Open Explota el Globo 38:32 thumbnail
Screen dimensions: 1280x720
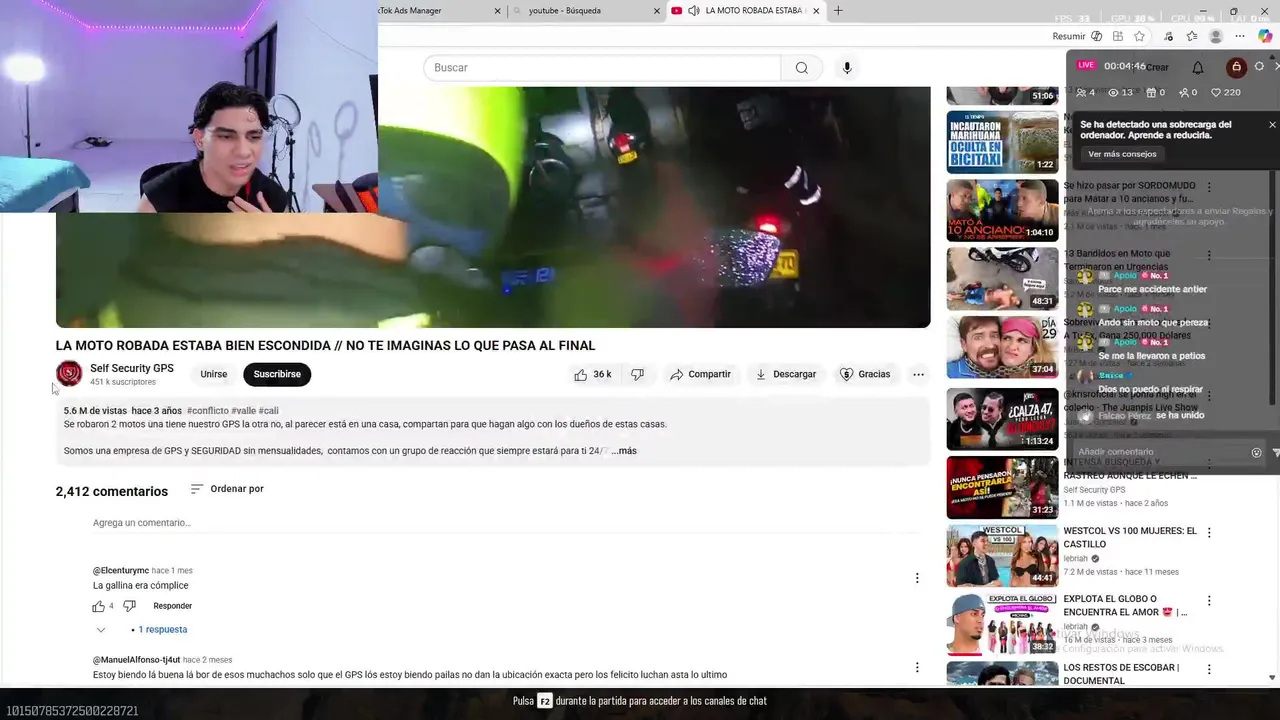click(x=1002, y=623)
